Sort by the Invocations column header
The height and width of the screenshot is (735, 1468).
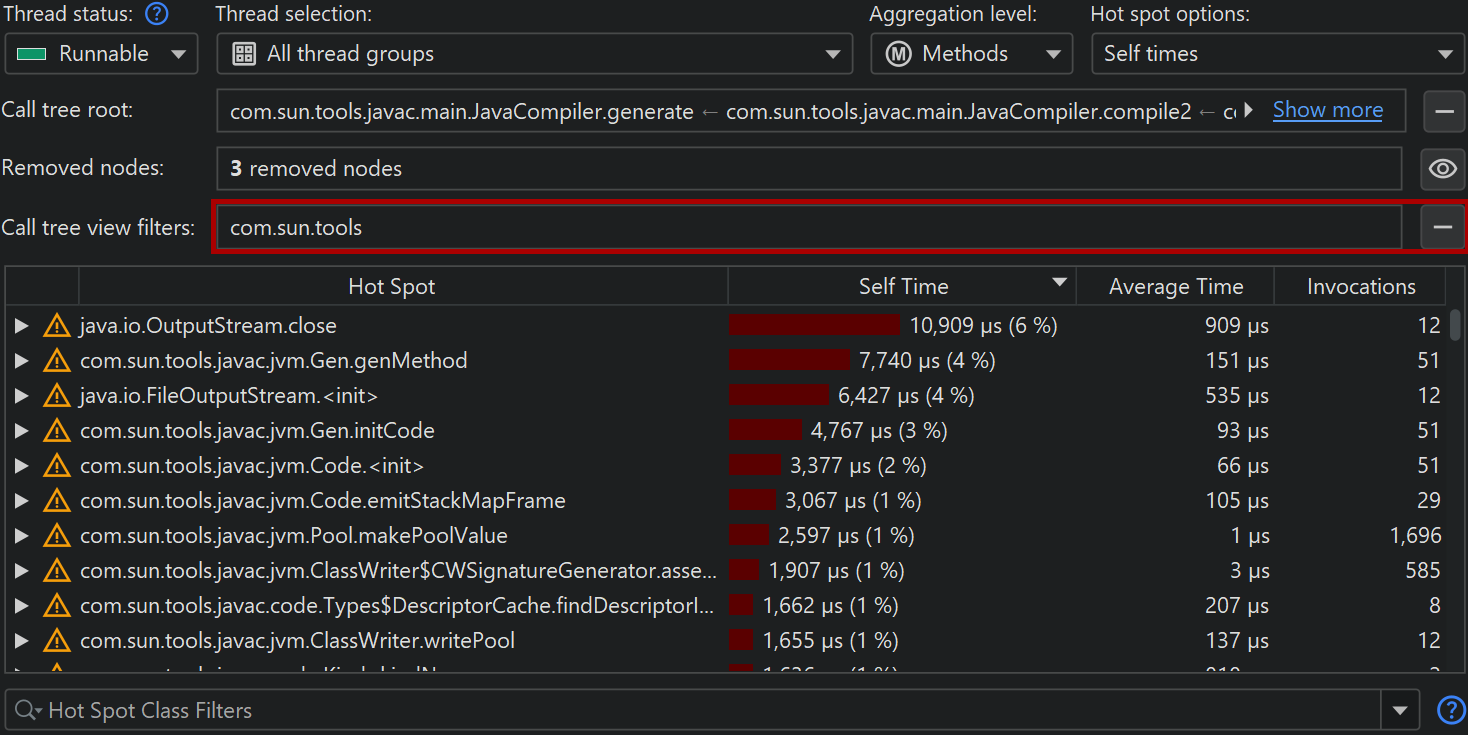pos(1360,287)
